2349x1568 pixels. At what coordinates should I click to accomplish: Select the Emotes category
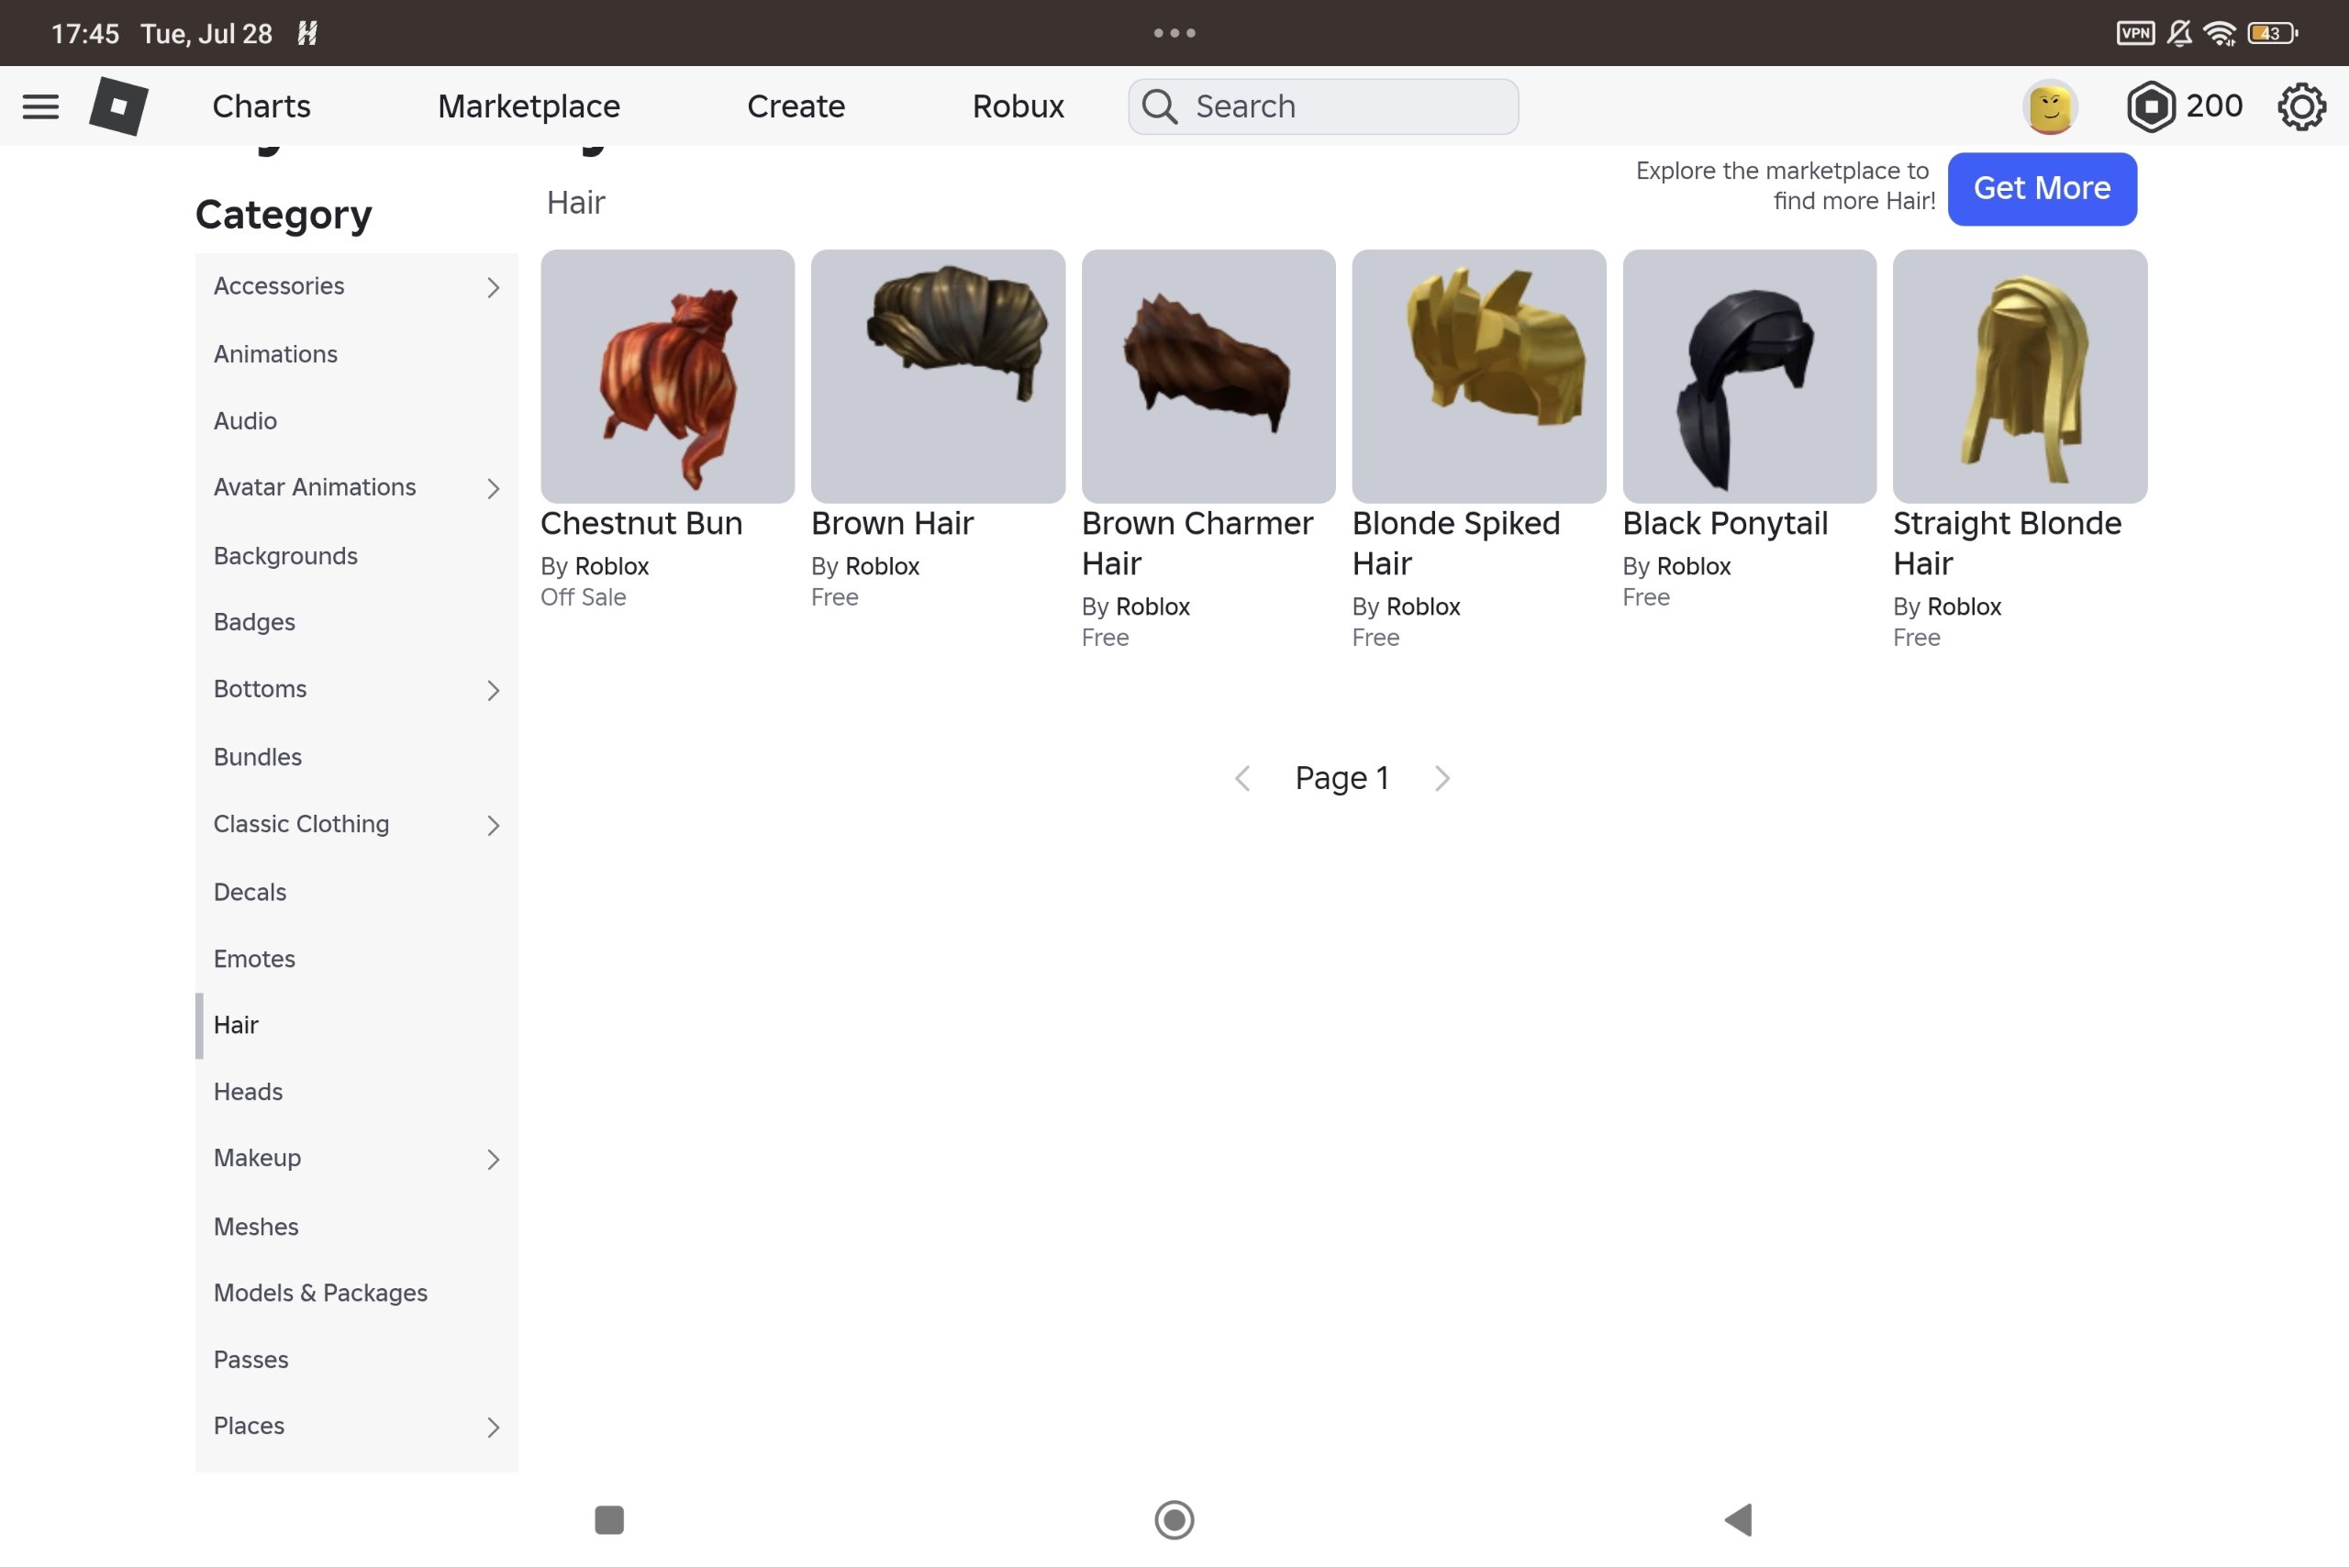click(x=356, y=959)
